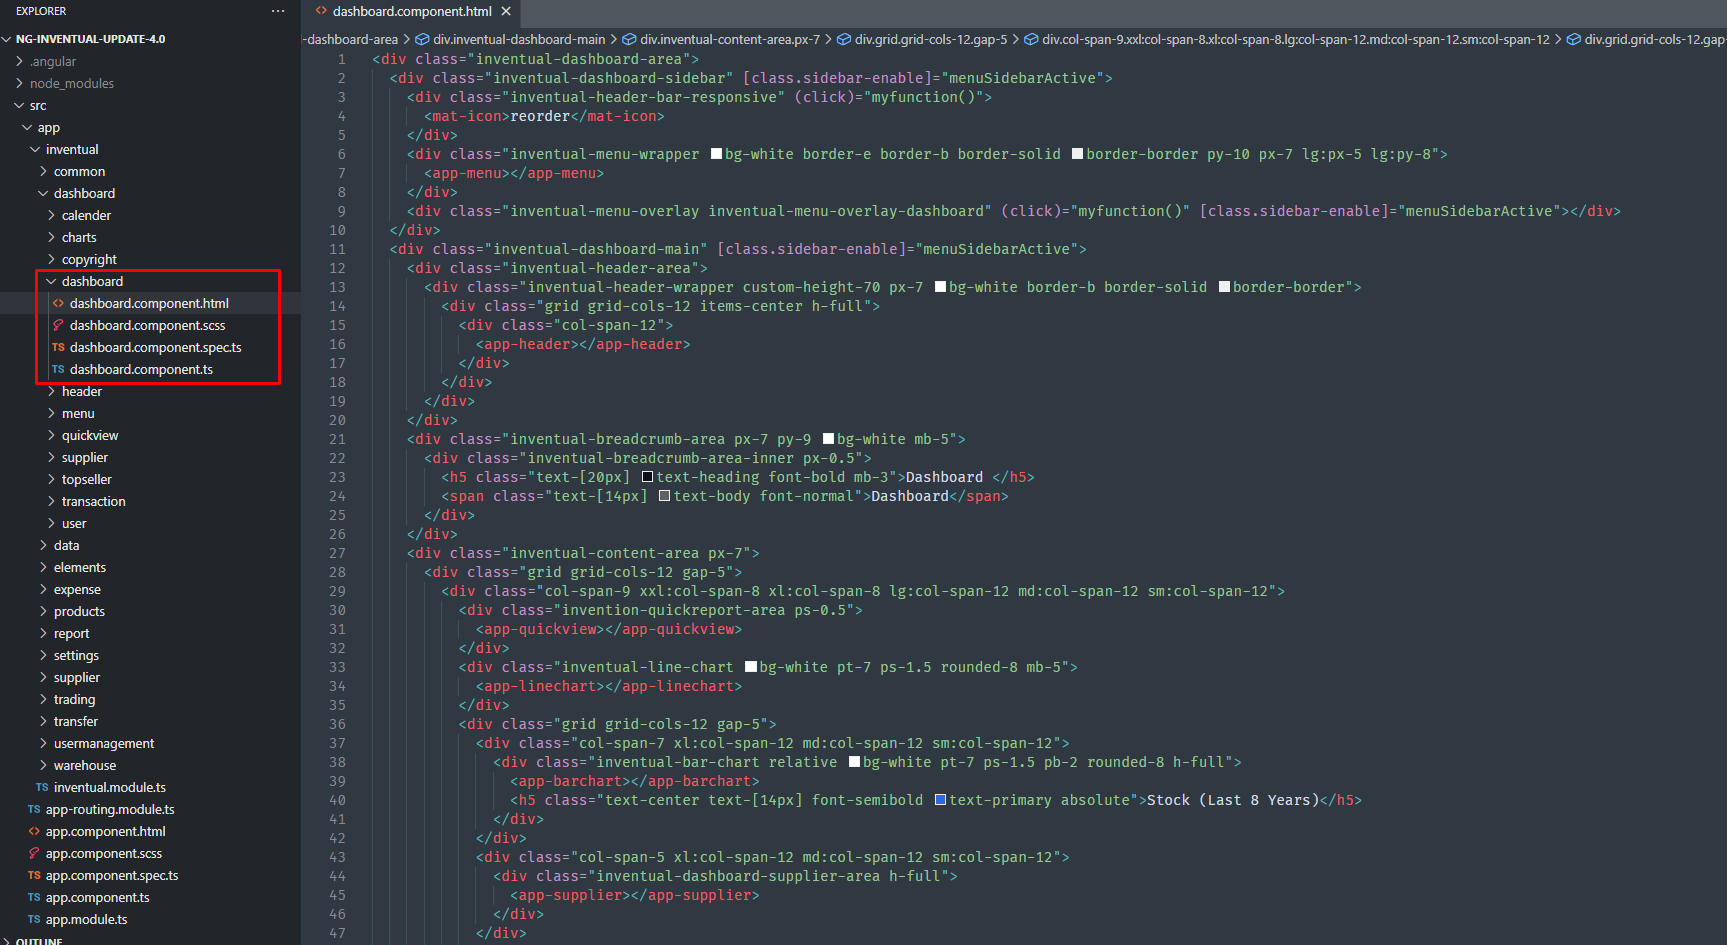This screenshot has width=1727, height=945.
Task: Select div.grid.grid-cols-12.gap-5 breadcrumb
Action: (x=931, y=40)
